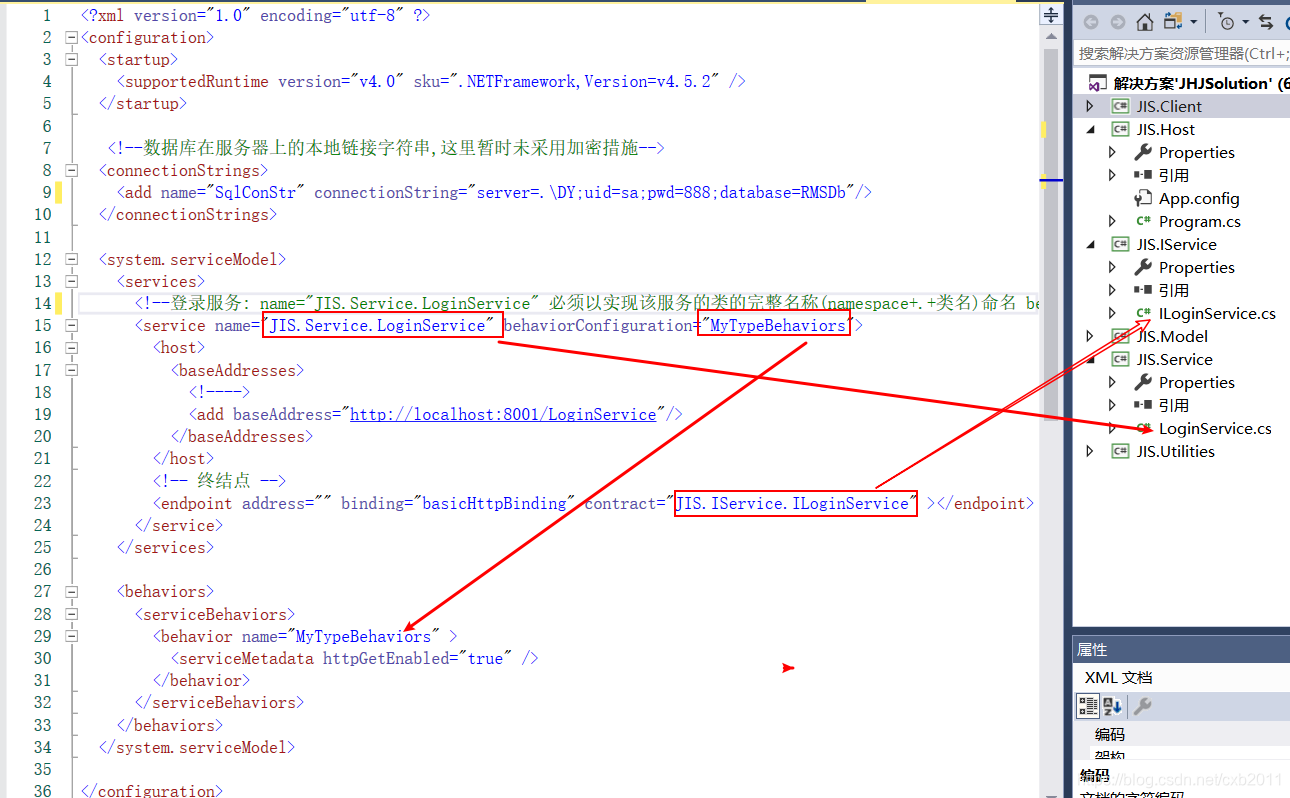The width and height of the screenshot is (1290, 798).
Task: Click the pending changes filter clock icon
Action: point(1226,22)
